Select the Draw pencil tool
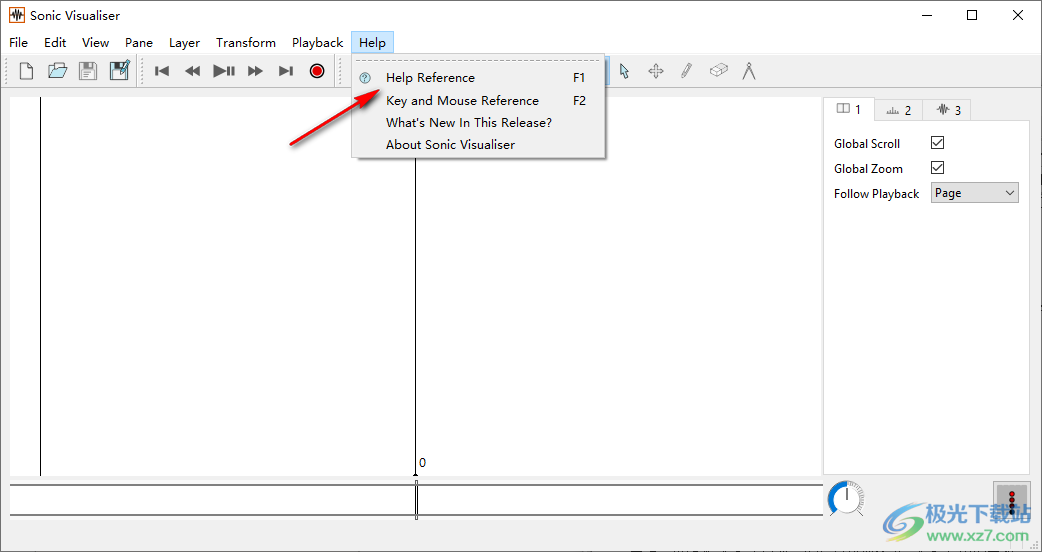This screenshot has height=552, width=1042. click(x=686, y=71)
